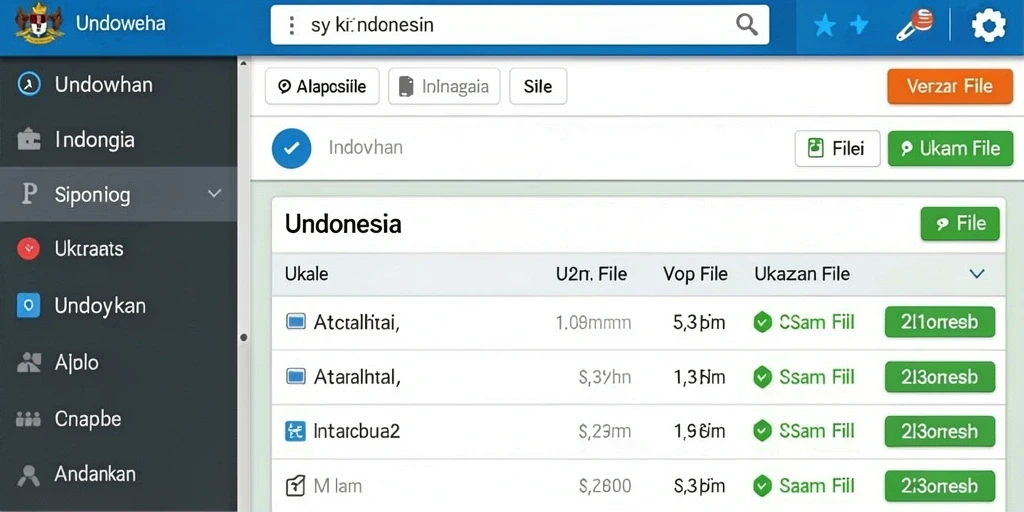
Task: Click the second blue star icon
Action: [x=859, y=25]
